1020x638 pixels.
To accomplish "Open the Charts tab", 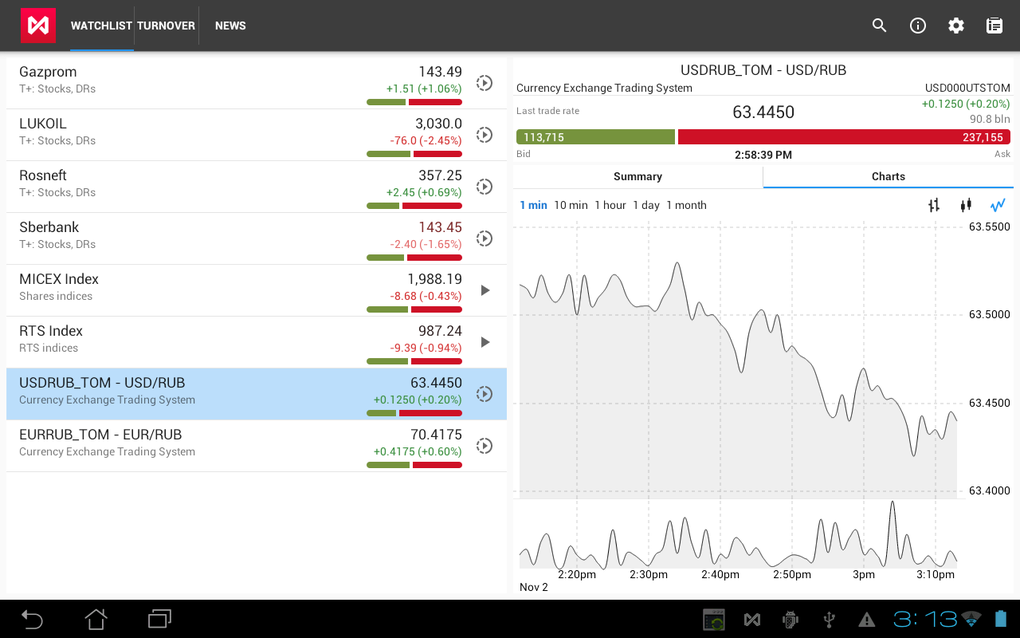I will (888, 176).
